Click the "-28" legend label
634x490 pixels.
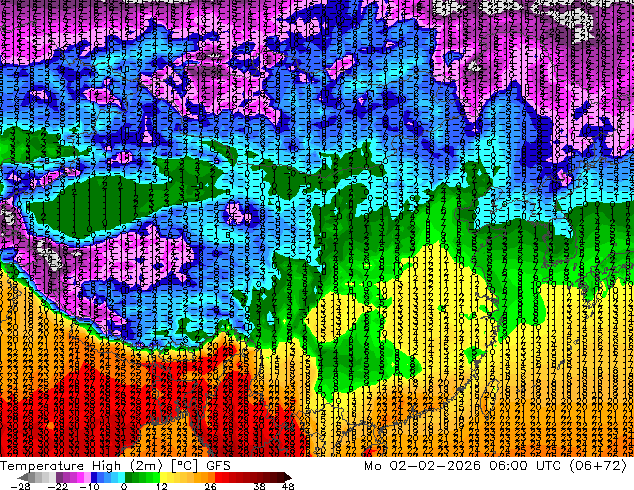[20, 486]
